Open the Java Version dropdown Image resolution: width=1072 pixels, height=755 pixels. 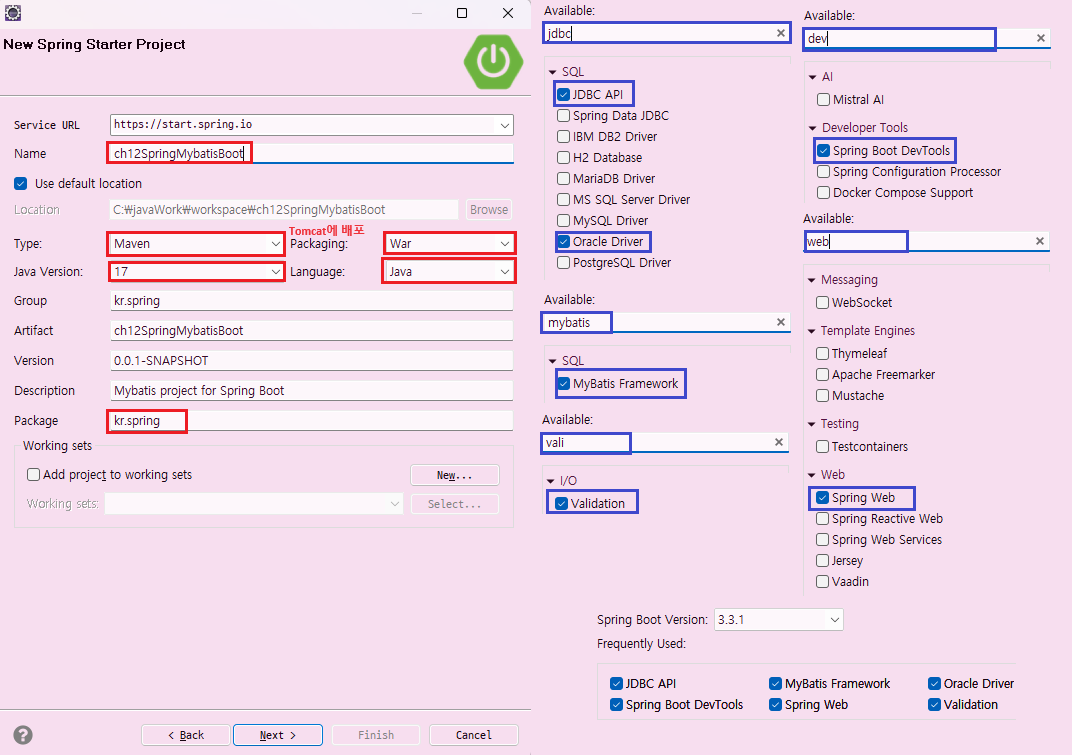coord(276,271)
